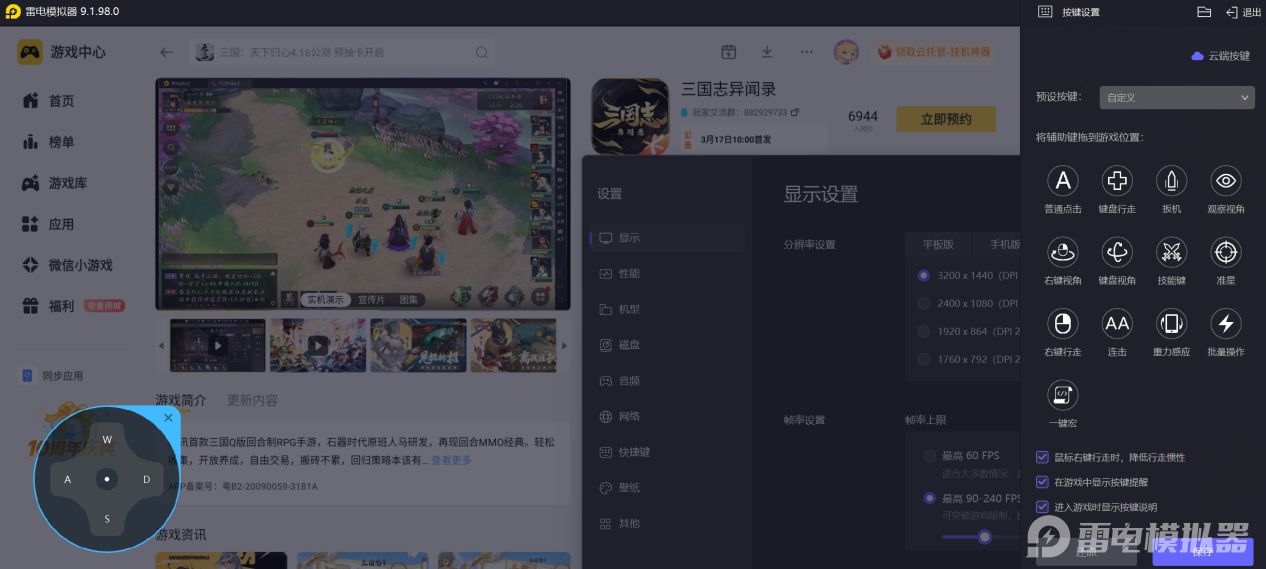Toggle 进入游戏时显示按键说明 checkbox
This screenshot has height=569, width=1266.
pos(1042,507)
